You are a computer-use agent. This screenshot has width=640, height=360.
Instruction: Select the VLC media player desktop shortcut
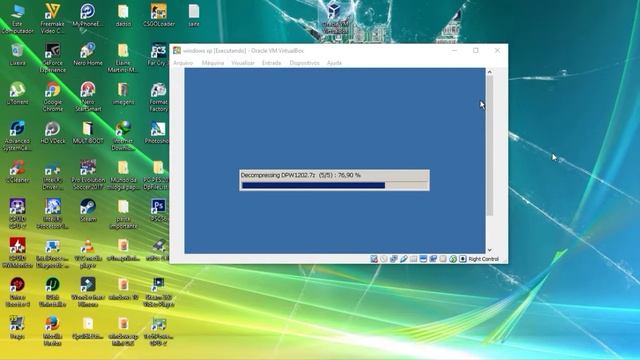tap(88, 253)
